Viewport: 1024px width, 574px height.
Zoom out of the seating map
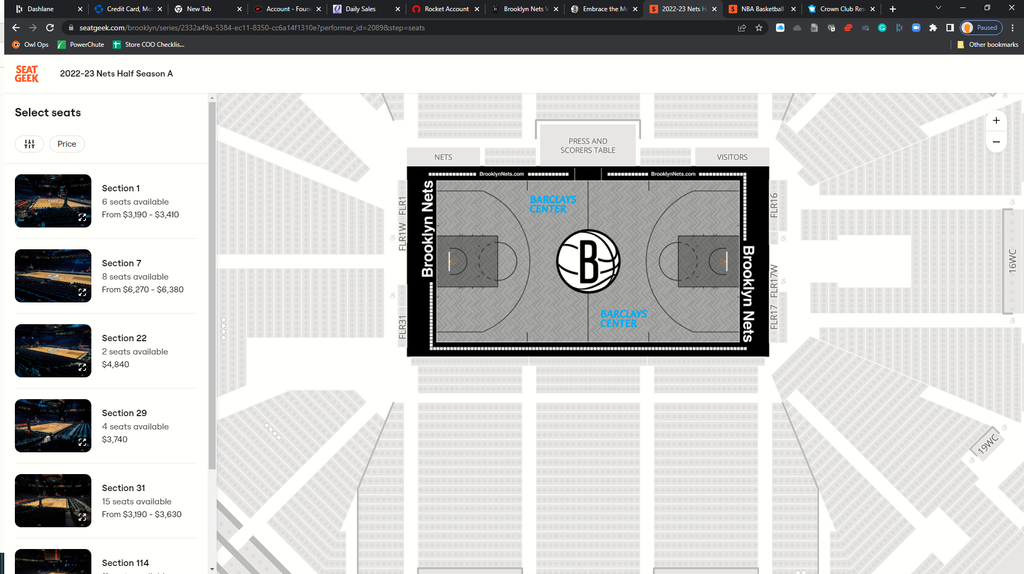tap(996, 143)
